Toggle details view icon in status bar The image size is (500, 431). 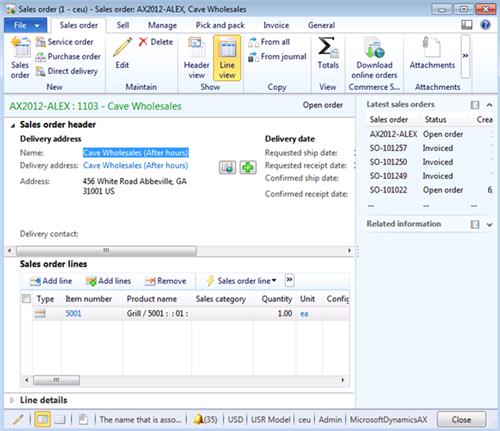click(x=43, y=419)
